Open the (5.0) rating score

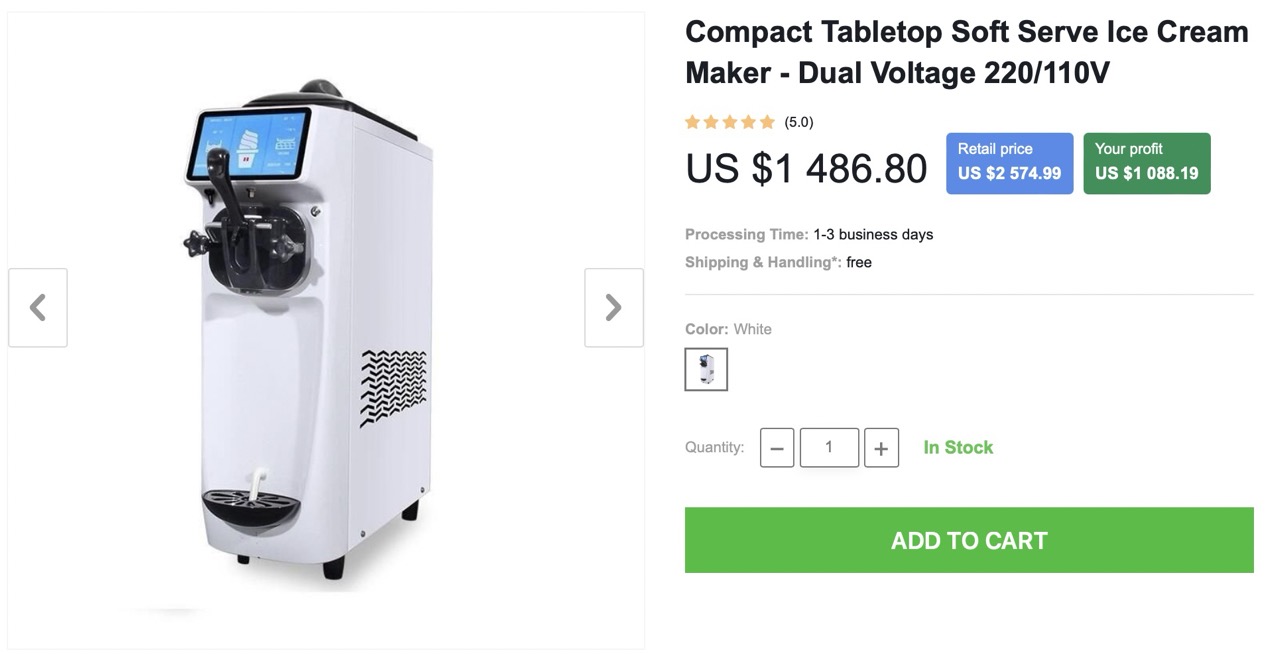(x=798, y=122)
